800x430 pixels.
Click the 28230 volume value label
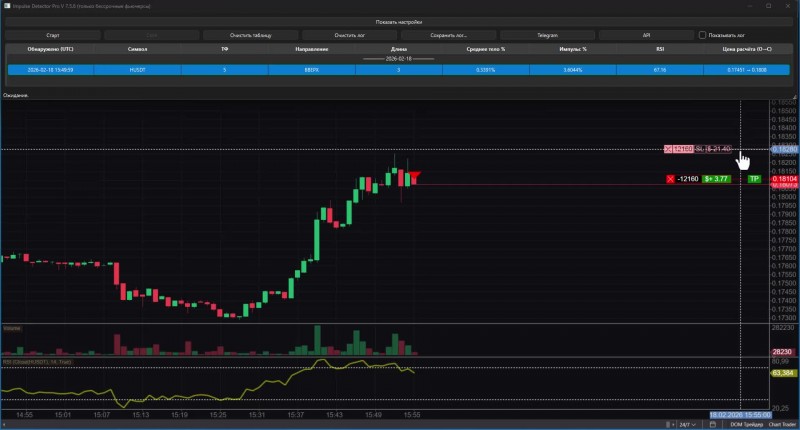pos(782,352)
